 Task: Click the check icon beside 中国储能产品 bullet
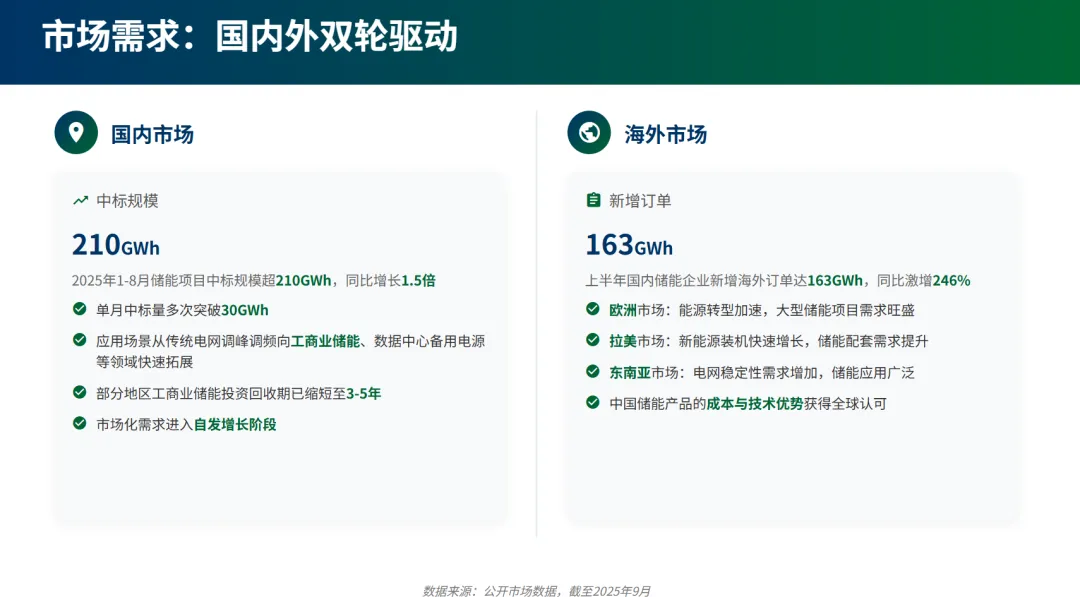[x=593, y=403]
